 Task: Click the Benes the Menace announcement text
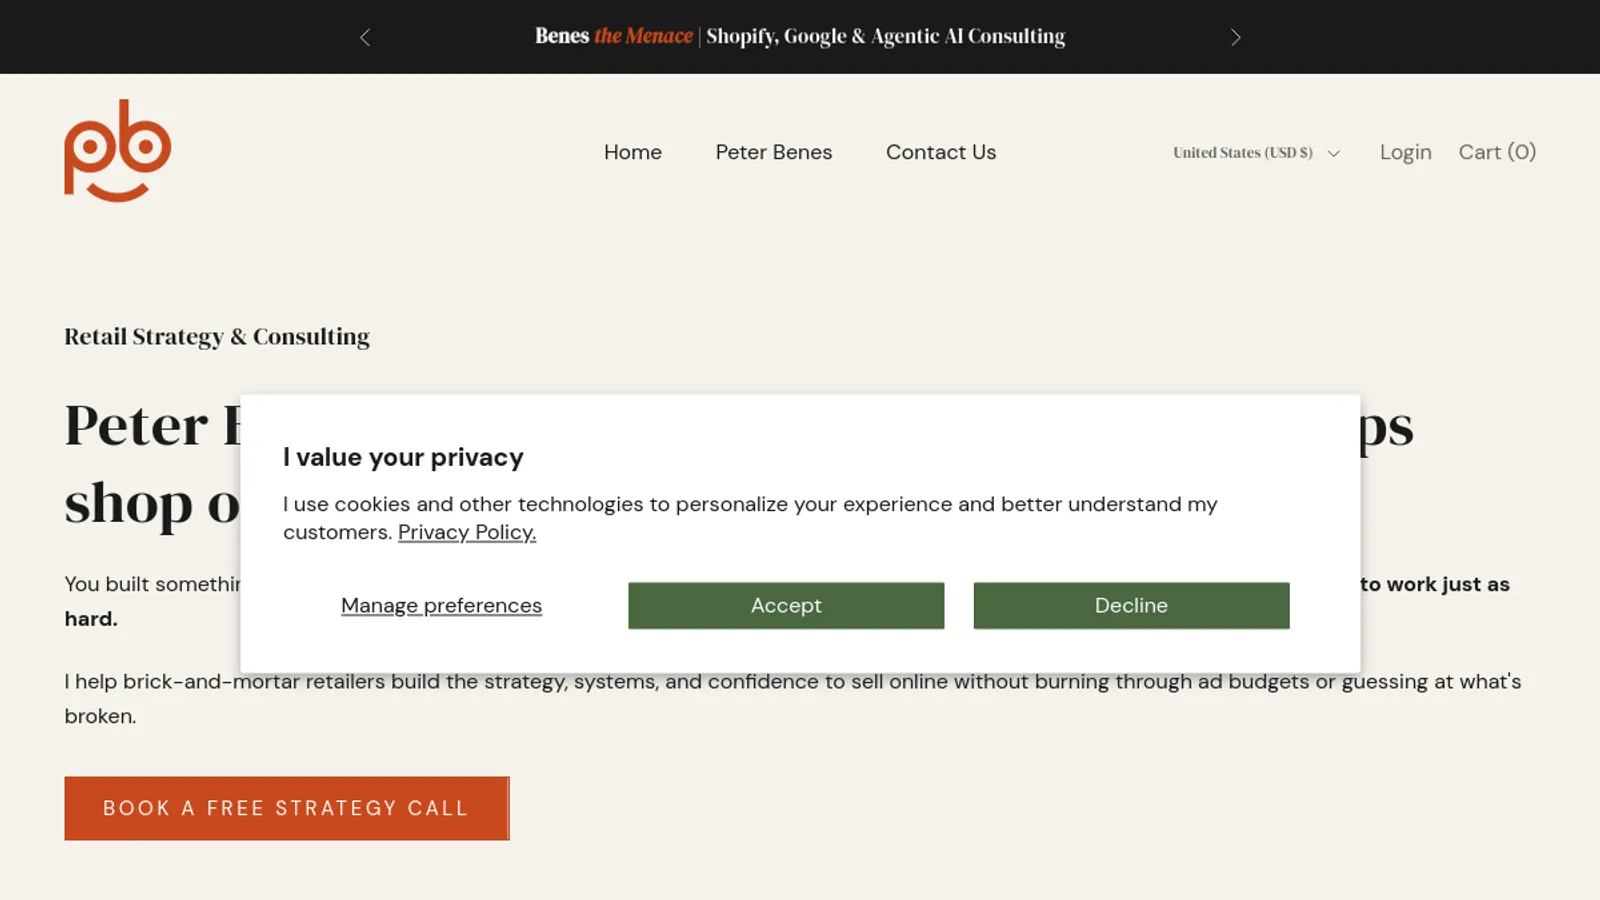coord(800,36)
